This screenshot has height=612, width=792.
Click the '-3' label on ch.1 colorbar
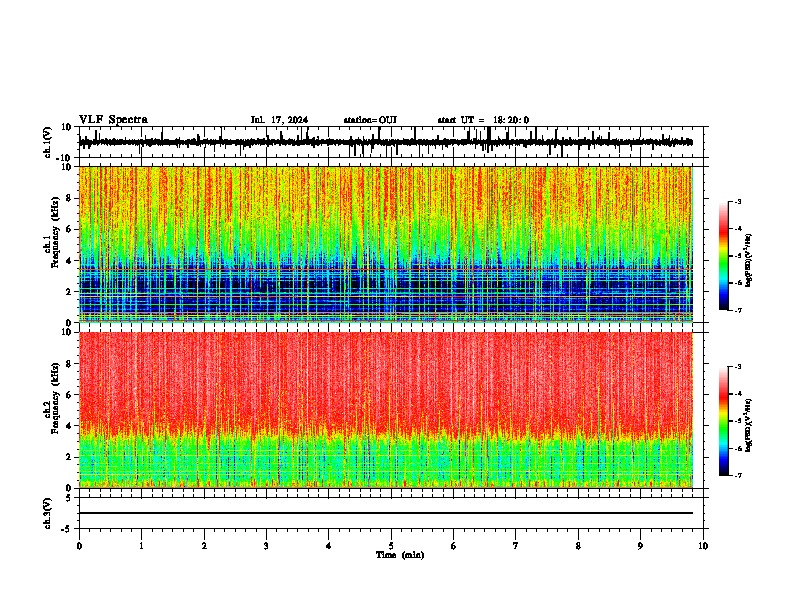pos(738,202)
